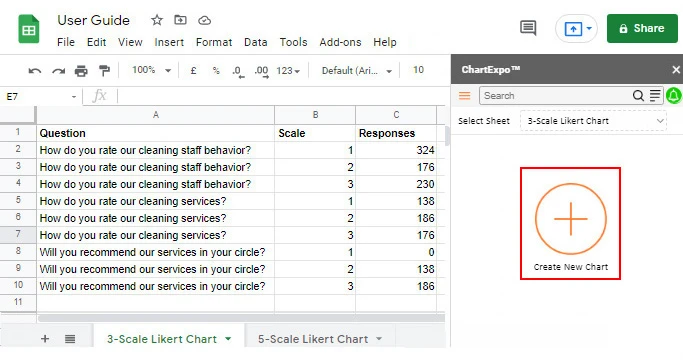Decrease decimal places

click(238, 71)
